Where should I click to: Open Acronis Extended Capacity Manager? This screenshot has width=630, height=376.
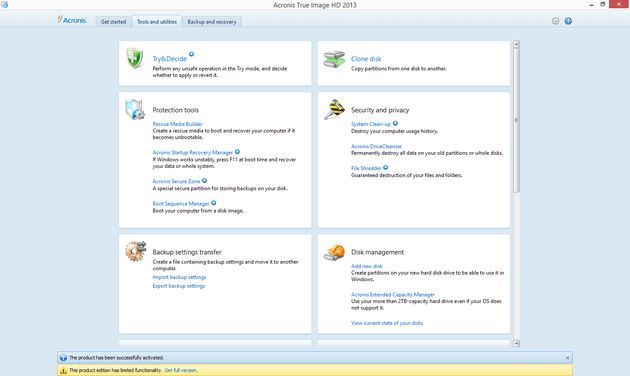pyautogui.click(x=393, y=294)
